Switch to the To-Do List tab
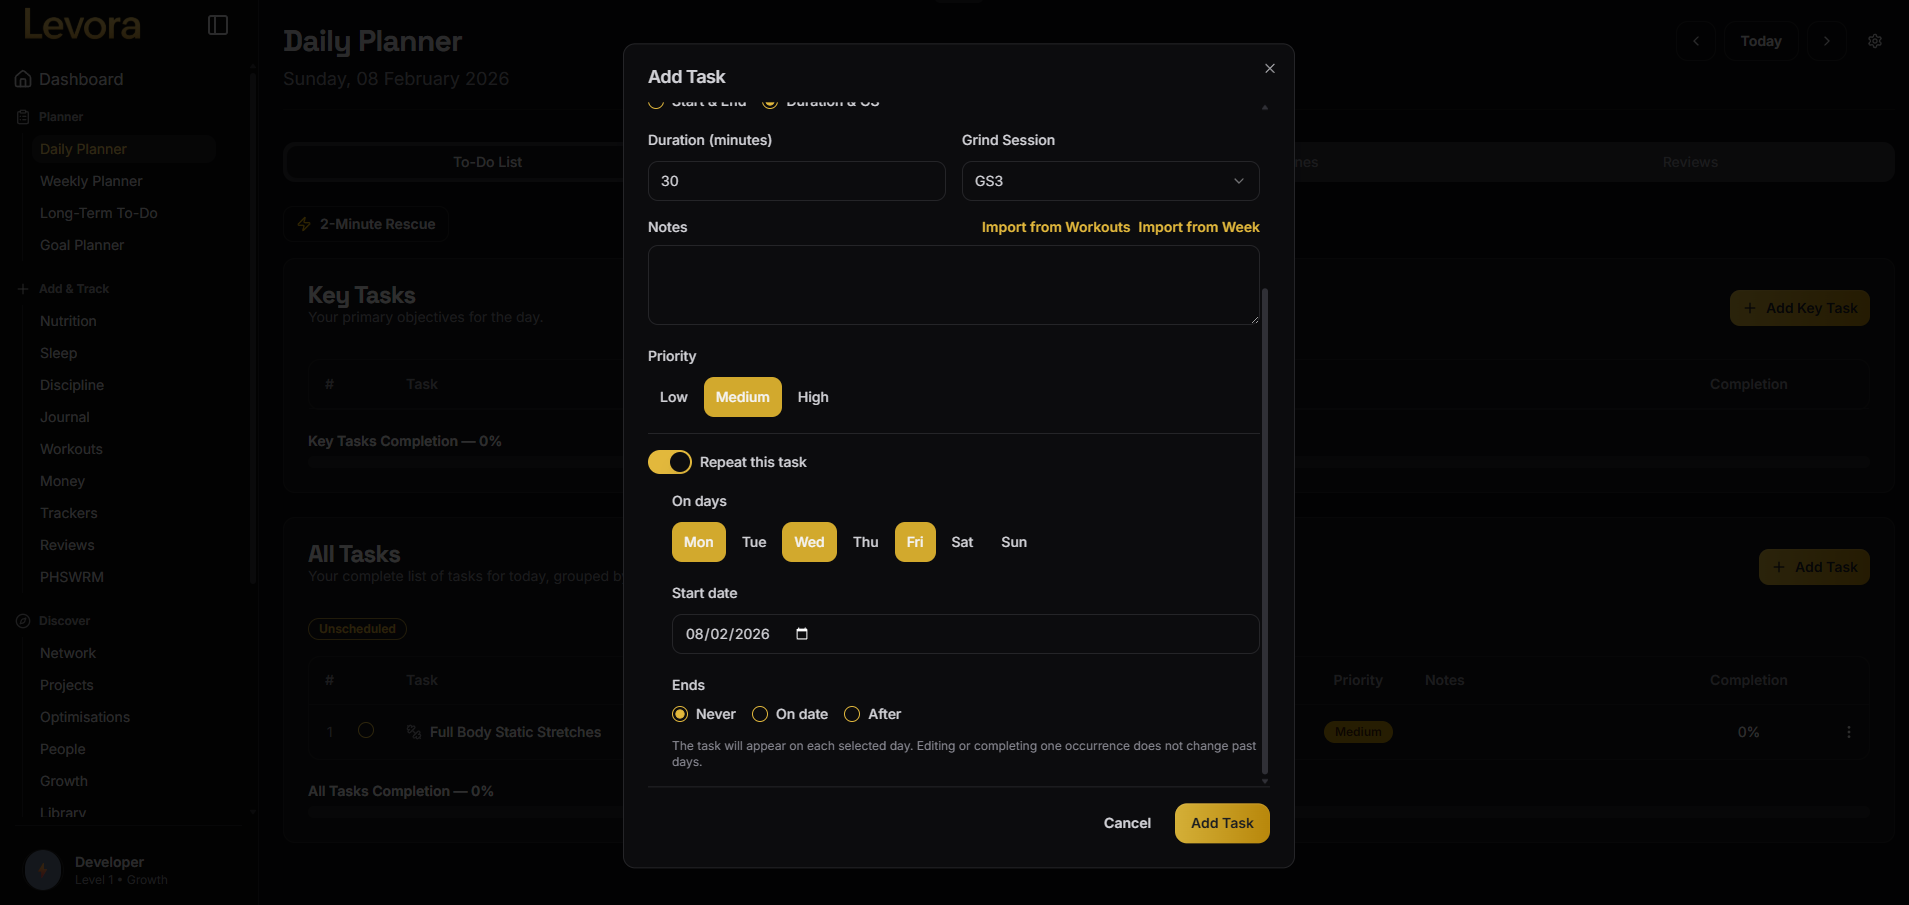Image resolution: width=1909 pixels, height=905 pixels. (x=487, y=161)
